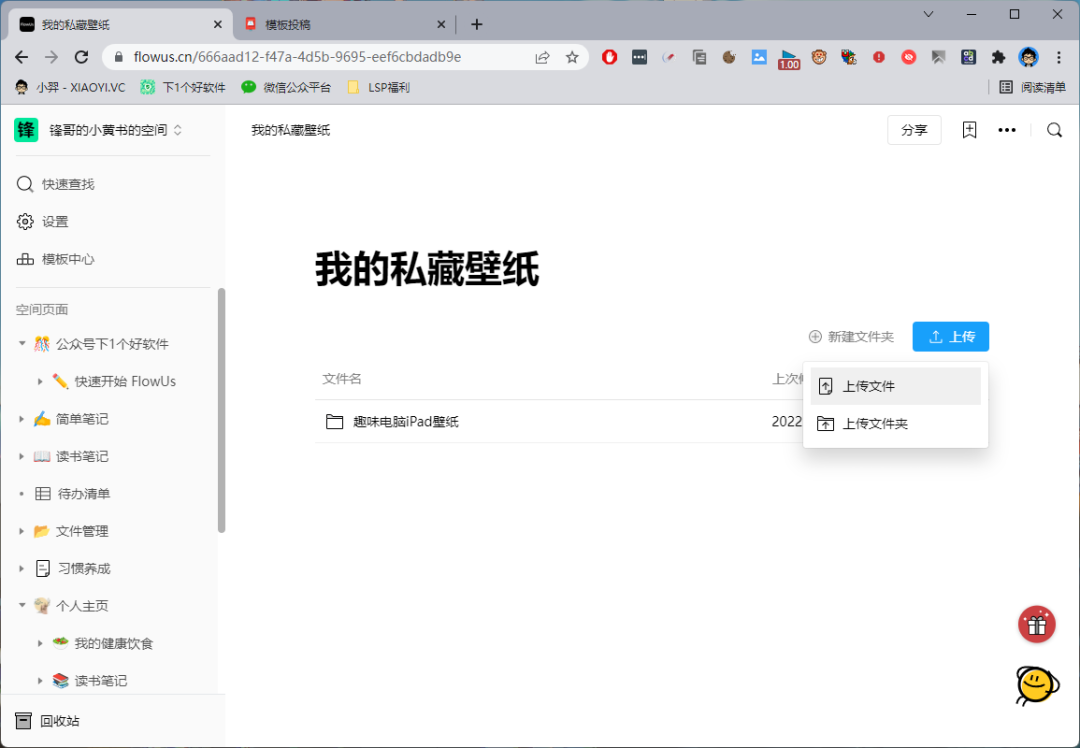Click the bookmark star in address bar
The width and height of the screenshot is (1080, 748).
tap(572, 57)
